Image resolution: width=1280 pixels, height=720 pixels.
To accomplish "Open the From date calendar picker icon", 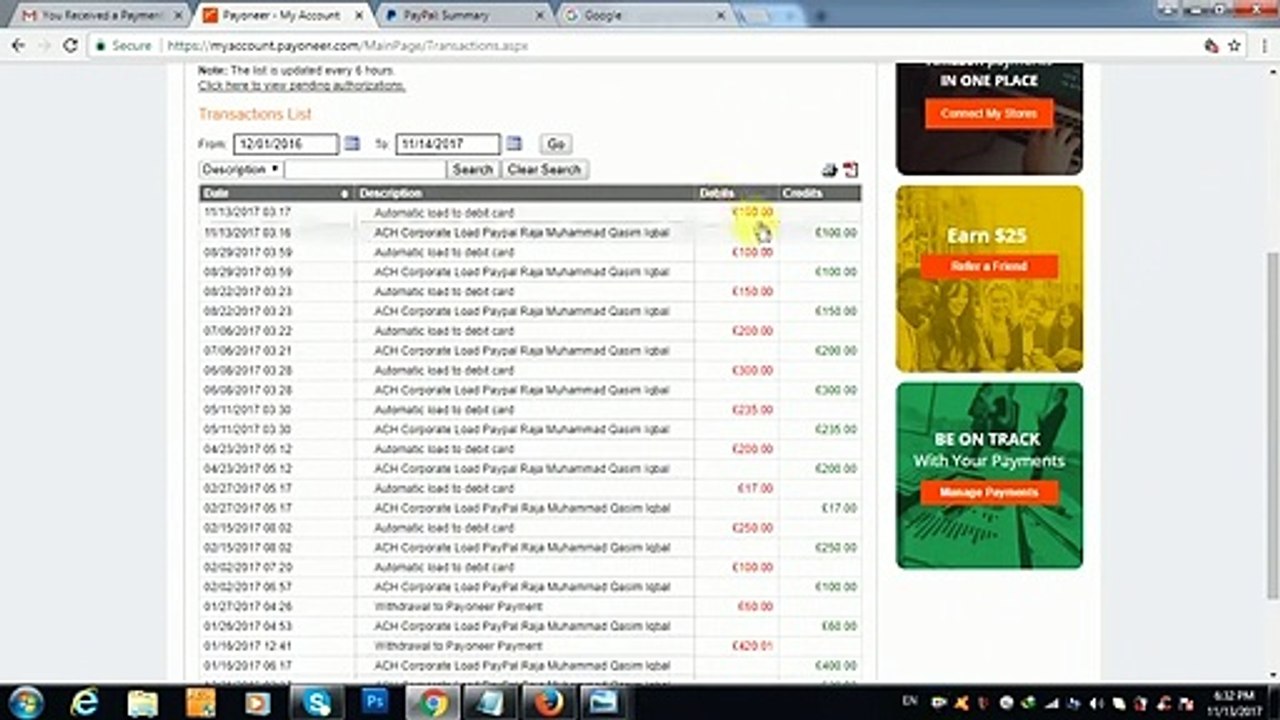I will pos(352,144).
